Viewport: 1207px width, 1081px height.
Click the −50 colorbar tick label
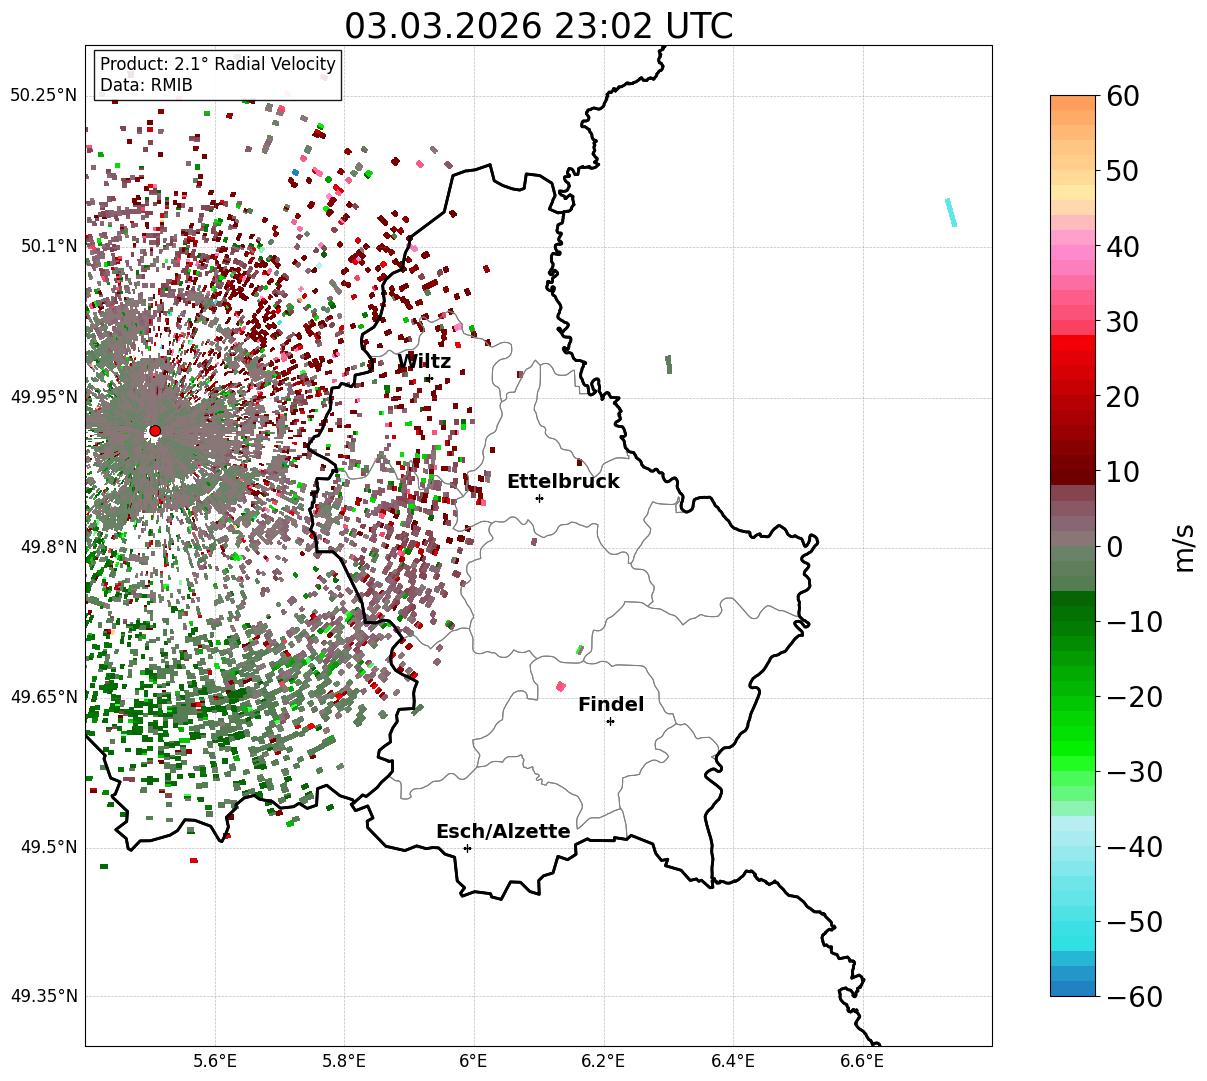(x=1134, y=922)
